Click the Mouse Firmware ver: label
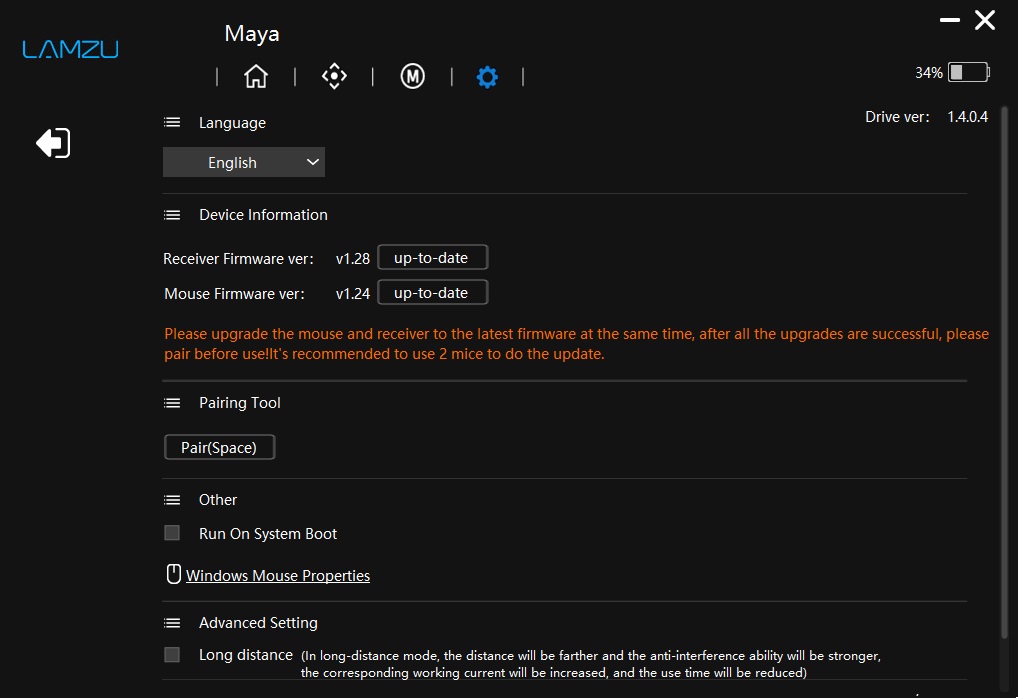Image resolution: width=1018 pixels, height=698 pixels. point(234,293)
